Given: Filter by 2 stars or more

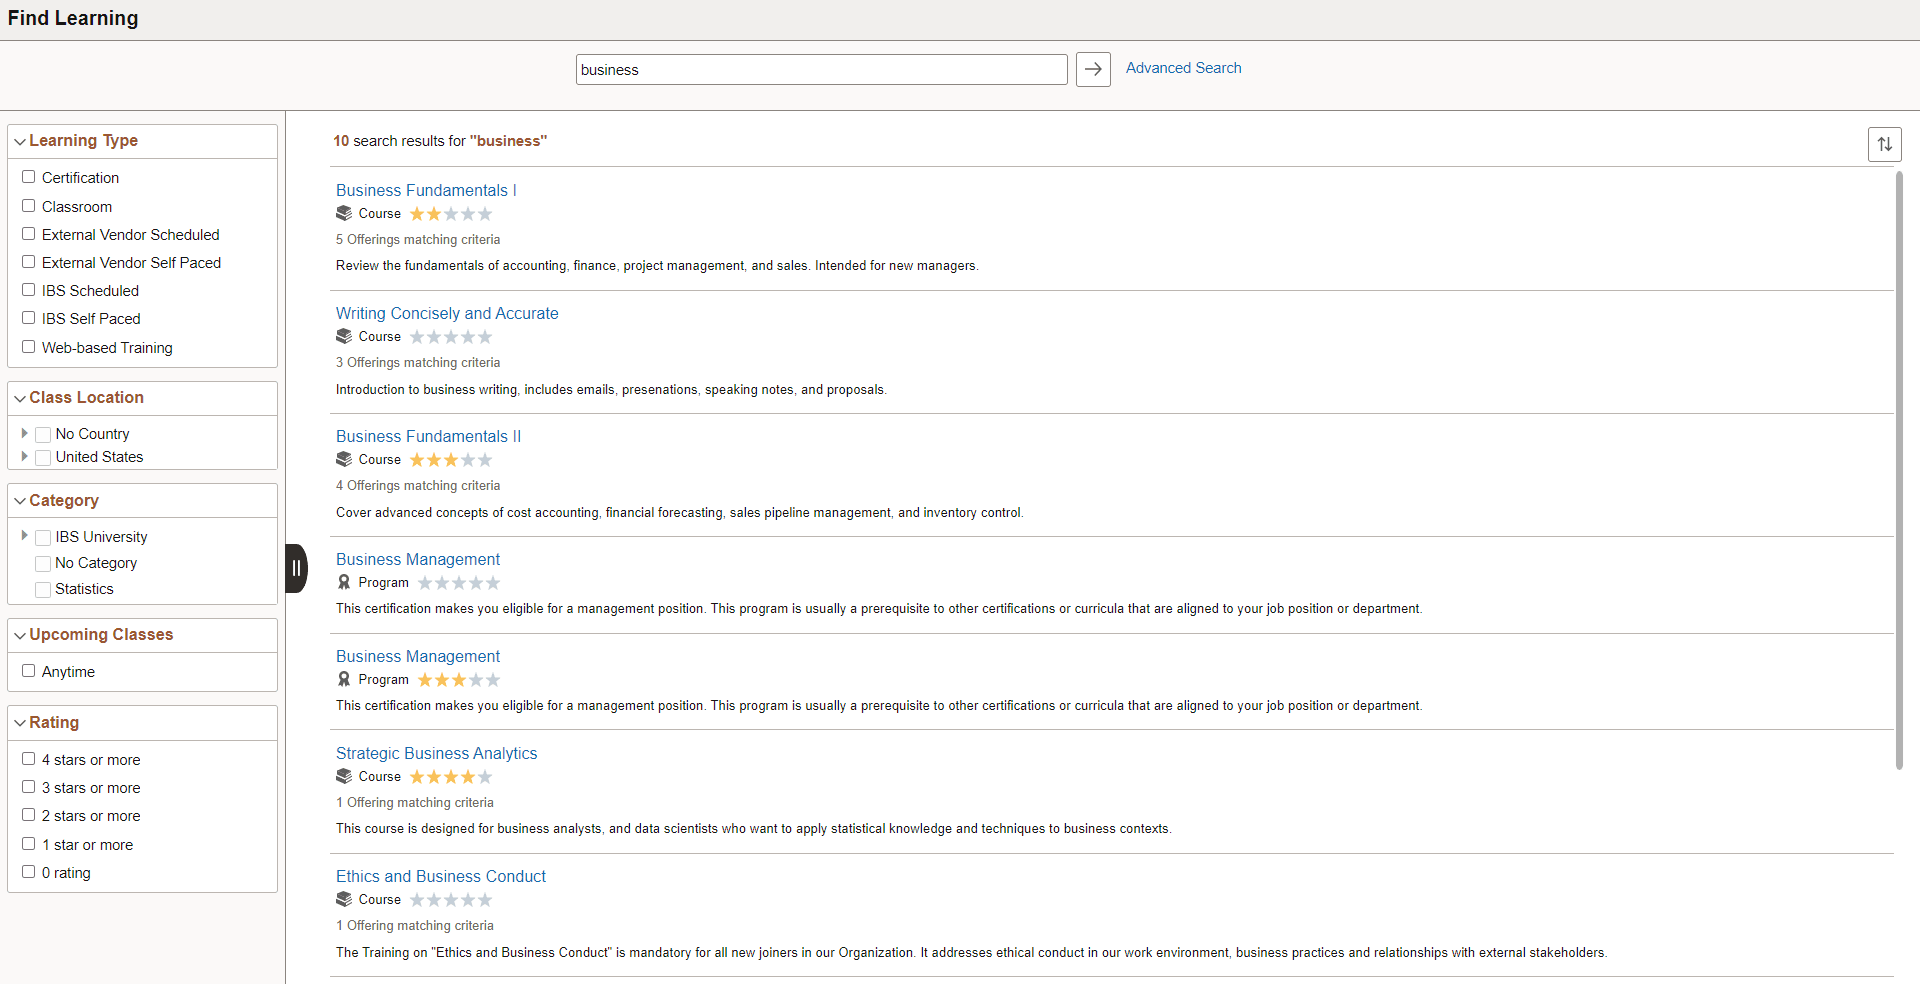Looking at the screenshot, I should point(29,815).
